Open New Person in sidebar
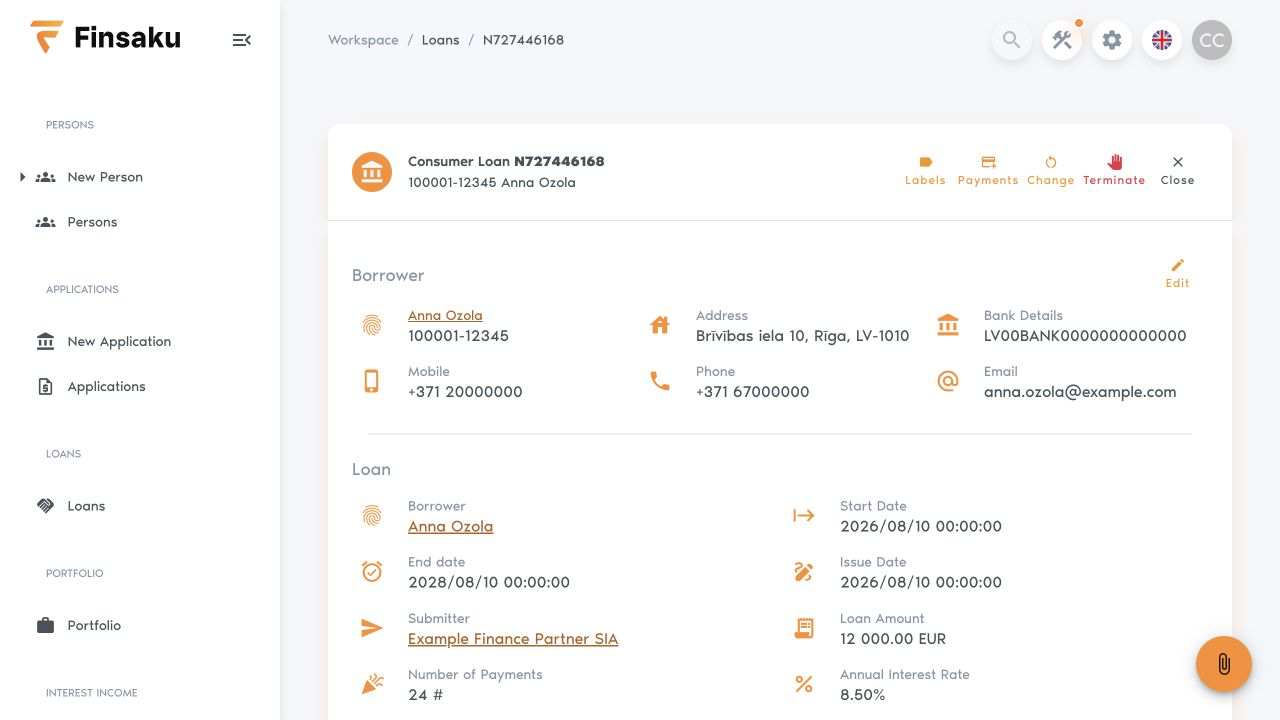The height and width of the screenshot is (720, 1280). 105,177
